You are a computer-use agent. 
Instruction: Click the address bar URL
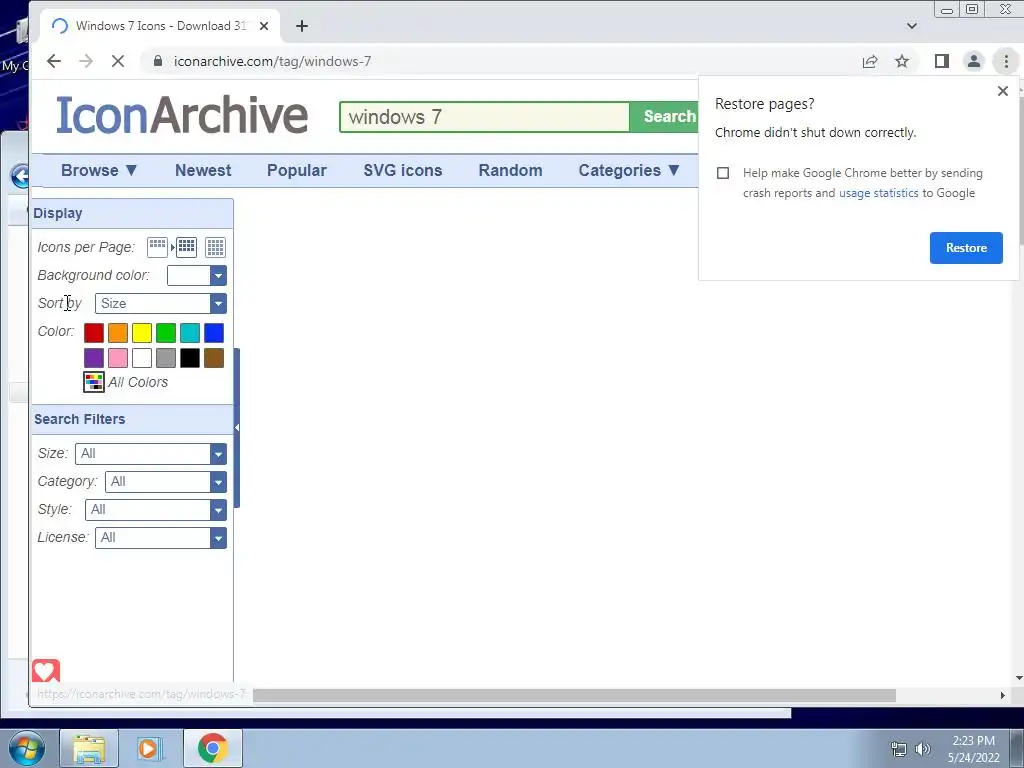[x=272, y=61]
